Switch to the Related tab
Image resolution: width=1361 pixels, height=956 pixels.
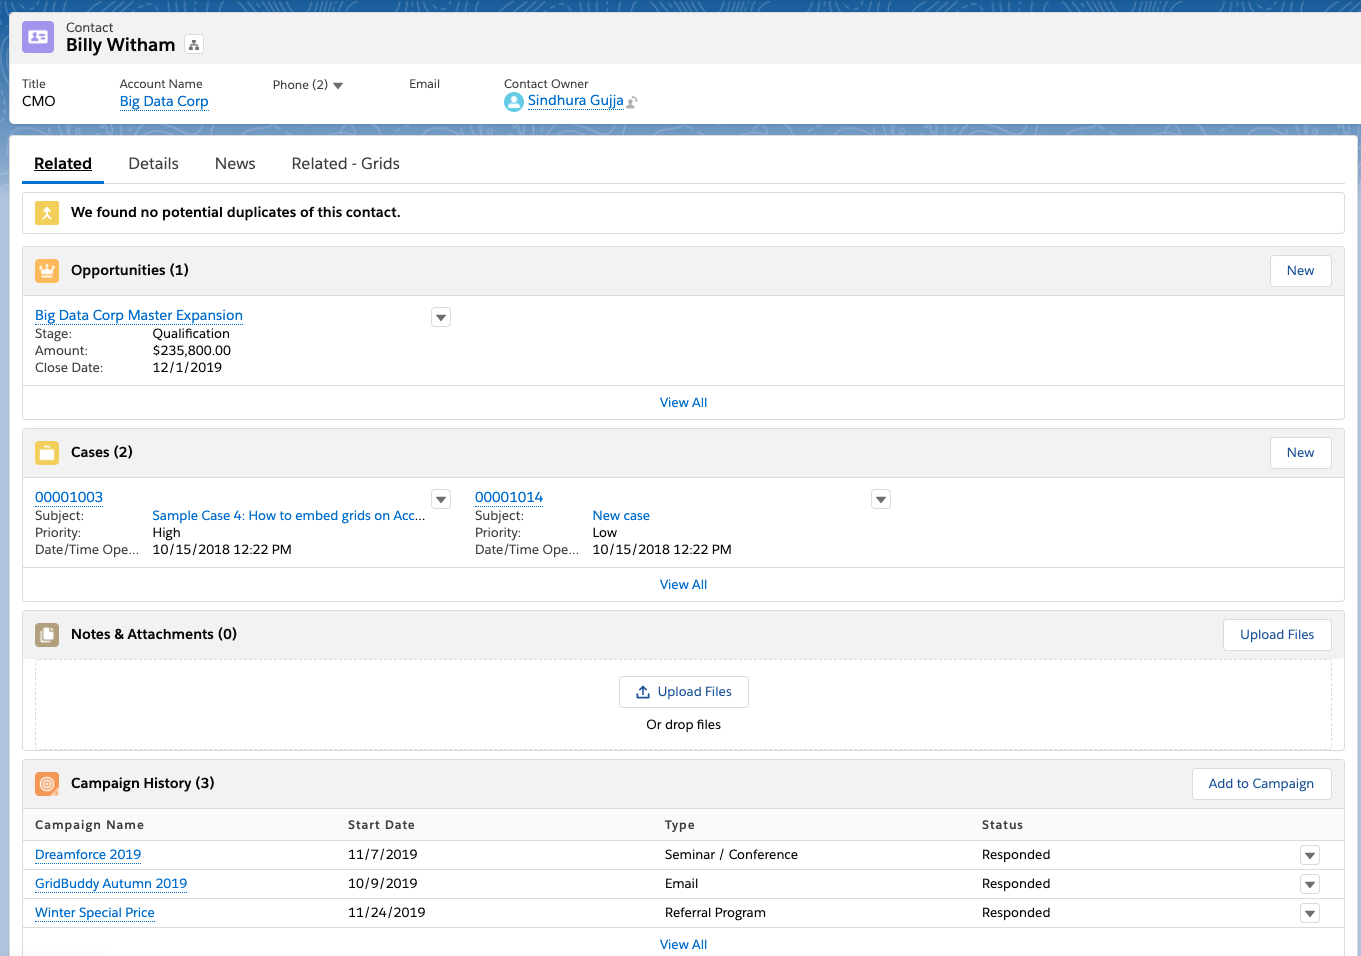(x=63, y=164)
